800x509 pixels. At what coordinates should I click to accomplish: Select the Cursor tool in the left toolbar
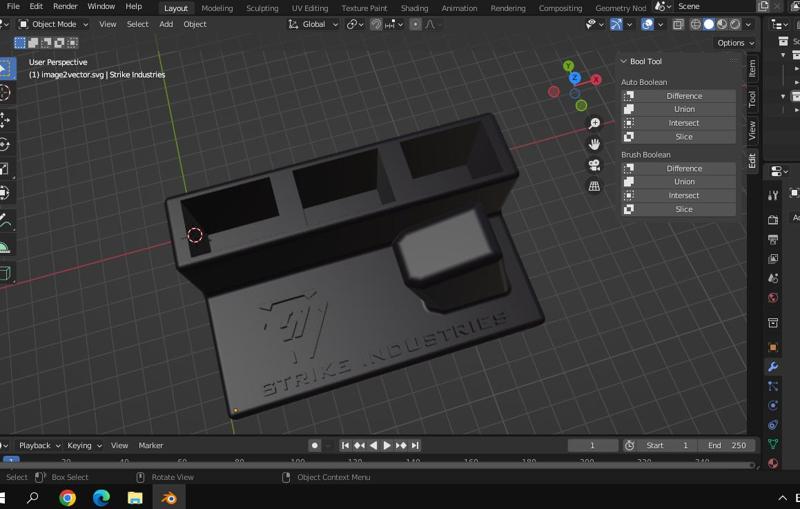(x=5, y=93)
